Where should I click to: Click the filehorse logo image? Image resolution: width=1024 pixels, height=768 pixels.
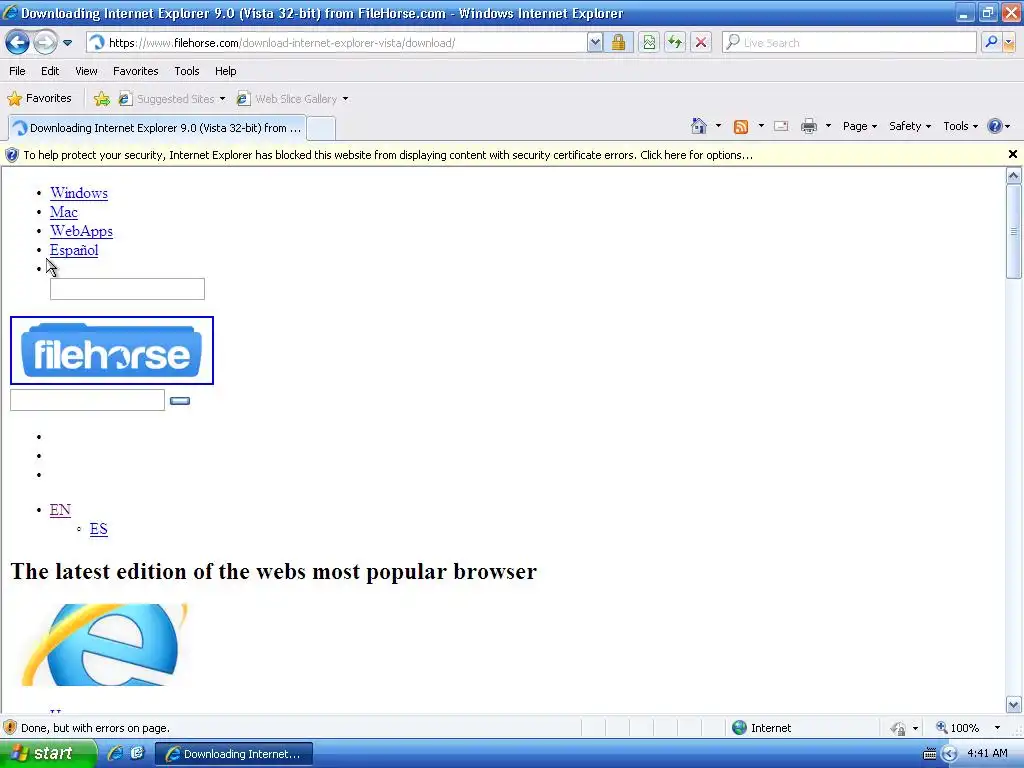pos(112,351)
